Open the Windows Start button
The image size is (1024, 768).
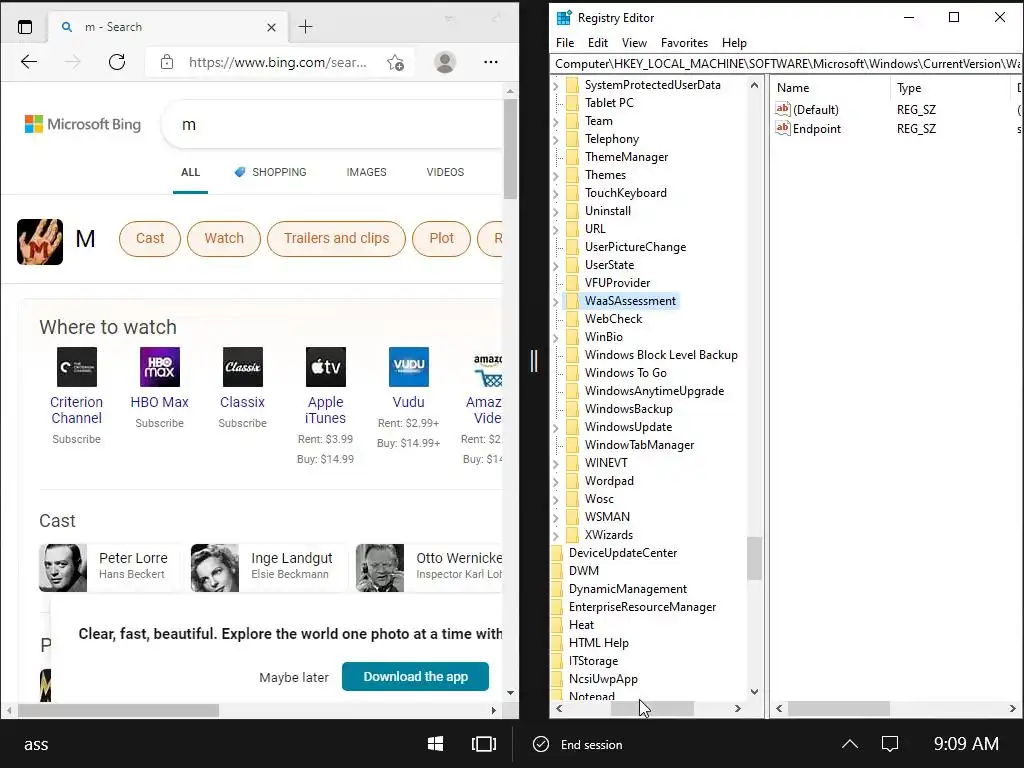[436, 744]
